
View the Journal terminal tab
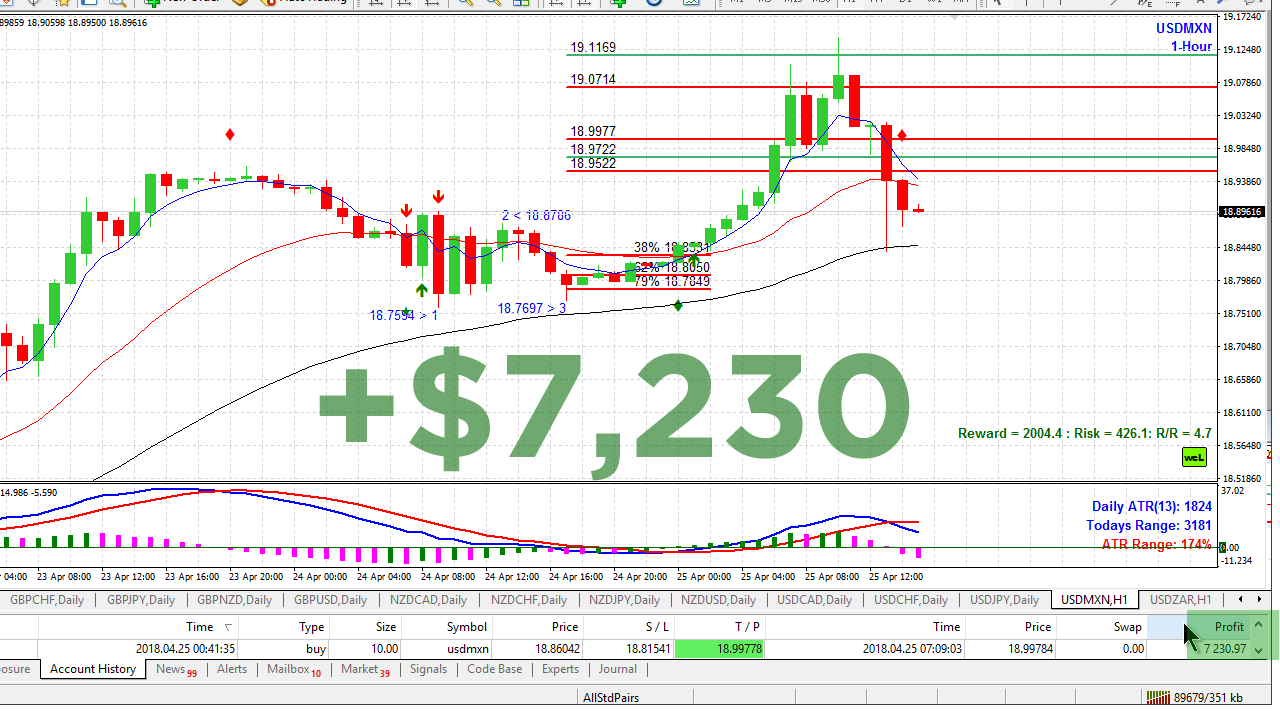(x=617, y=670)
